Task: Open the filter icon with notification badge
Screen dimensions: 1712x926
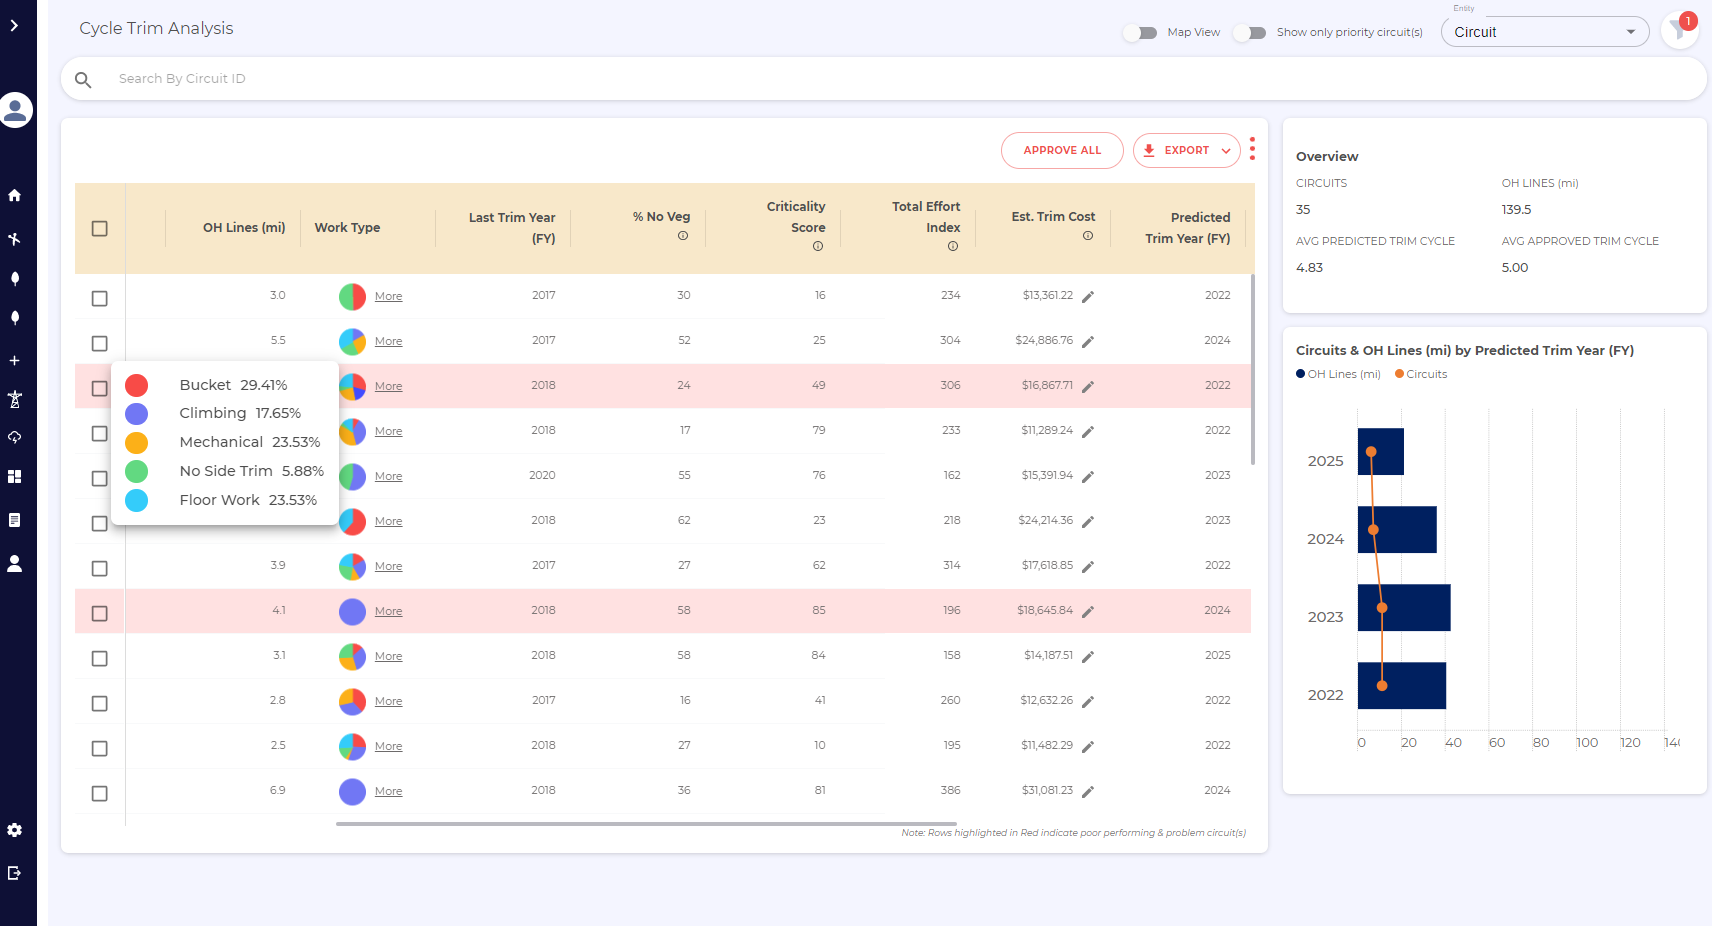Action: 1678,30
